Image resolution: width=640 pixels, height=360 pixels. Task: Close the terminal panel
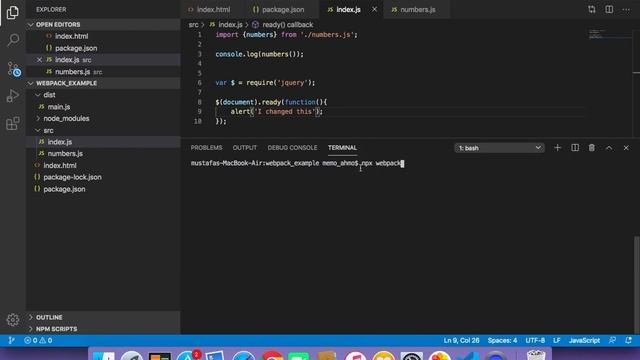626,148
